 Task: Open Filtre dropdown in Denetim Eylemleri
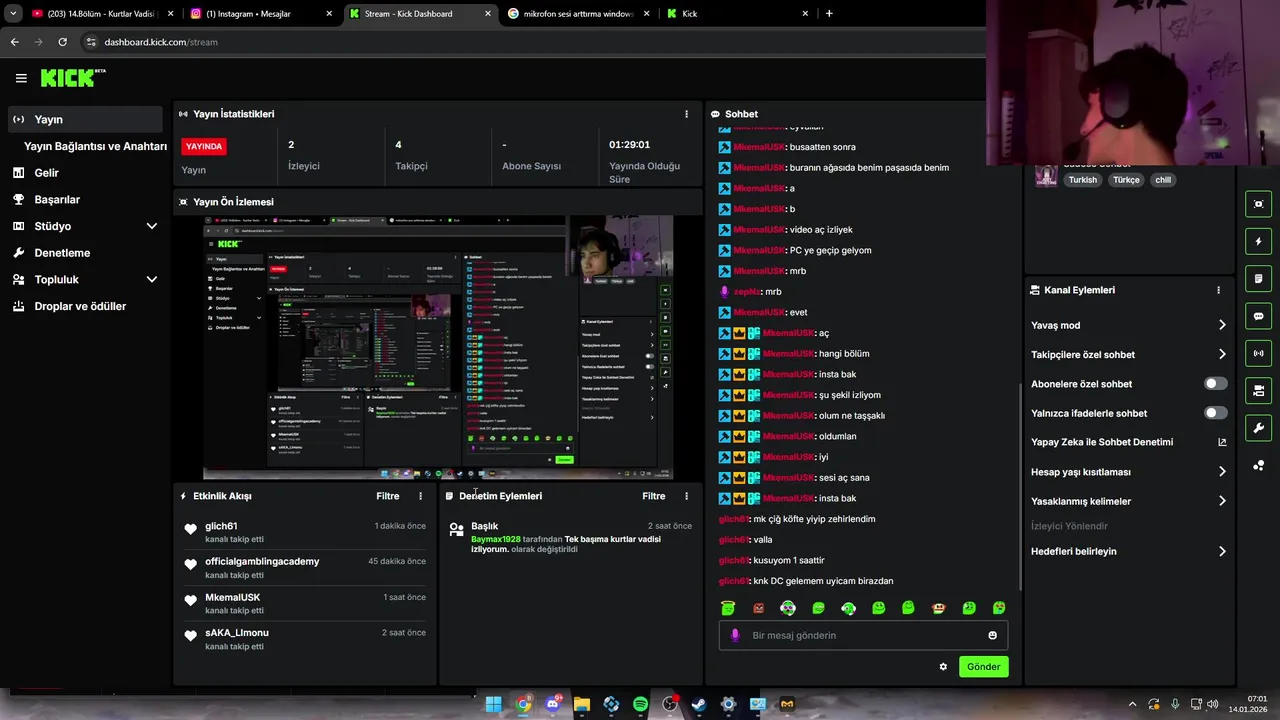654,496
